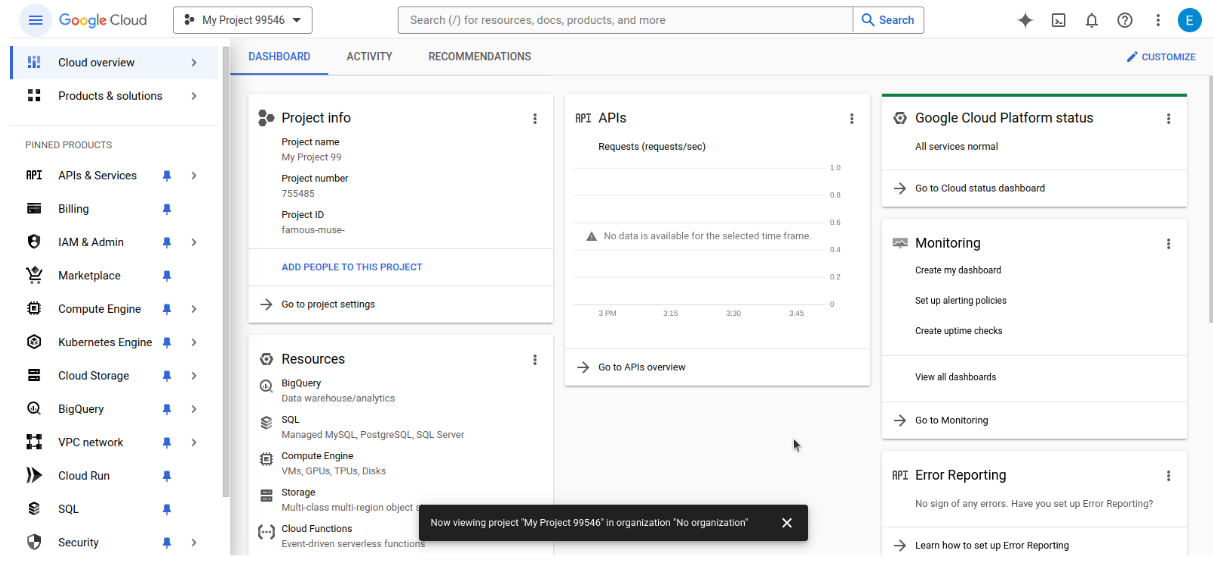1213x566 pixels.
Task: Open Error Reporting card options menu
Action: click(x=1168, y=476)
